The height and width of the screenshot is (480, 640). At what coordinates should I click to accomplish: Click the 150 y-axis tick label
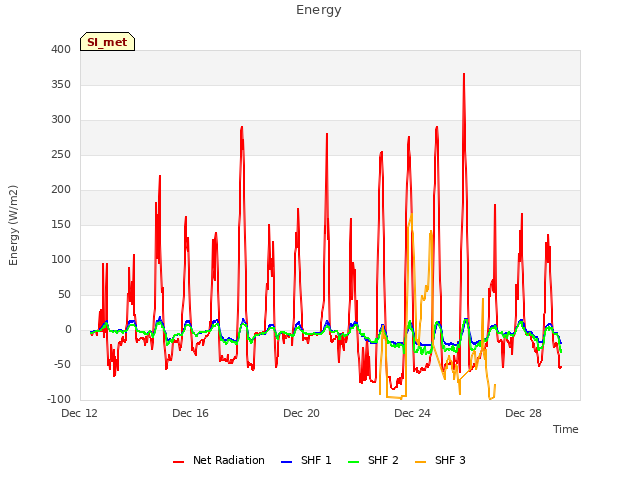61,225
